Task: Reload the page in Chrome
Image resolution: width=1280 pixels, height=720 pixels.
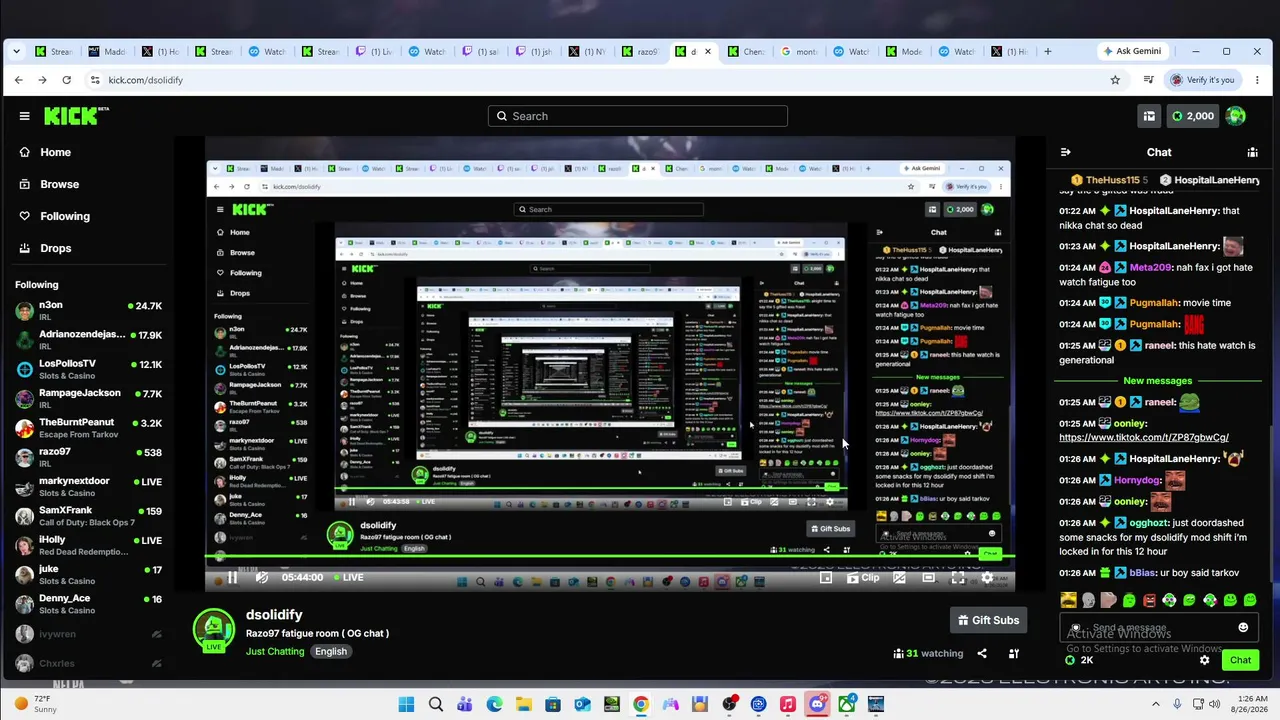Action: (66, 80)
